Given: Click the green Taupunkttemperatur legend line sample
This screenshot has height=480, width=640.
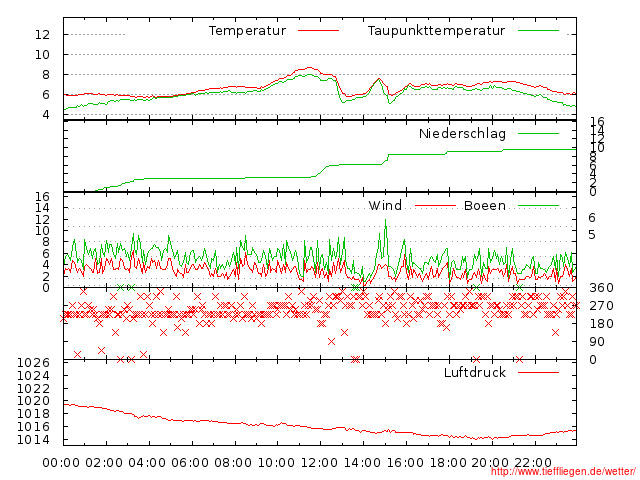Looking at the screenshot, I should click(x=538, y=31).
